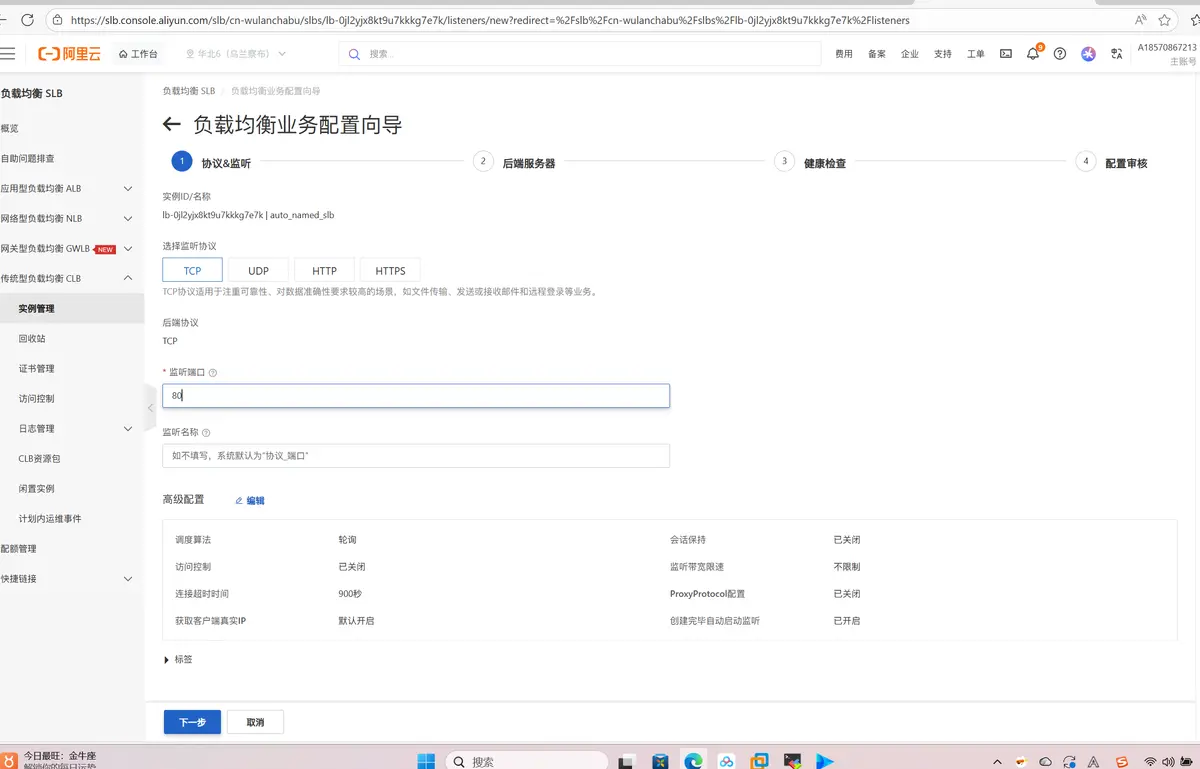Select UDP listener protocol
Image resolution: width=1200 pixels, height=769 pixels.
[258, 271]
